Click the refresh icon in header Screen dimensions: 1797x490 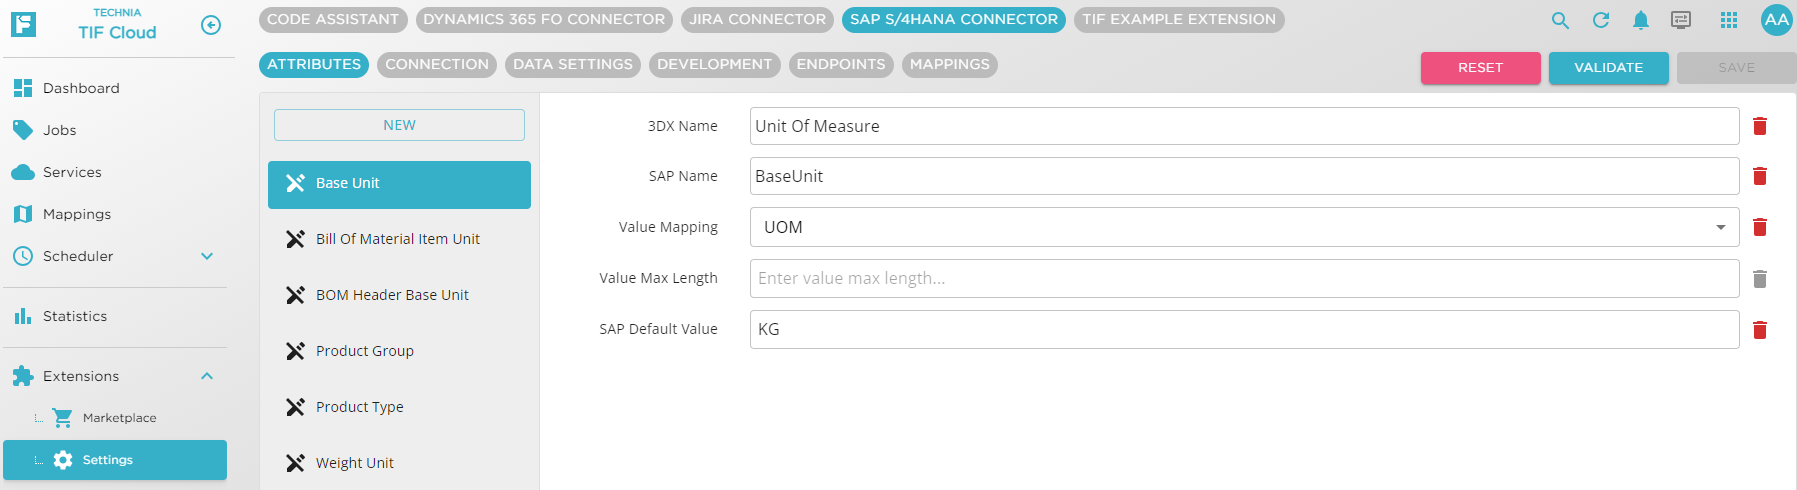[1601, 20]
